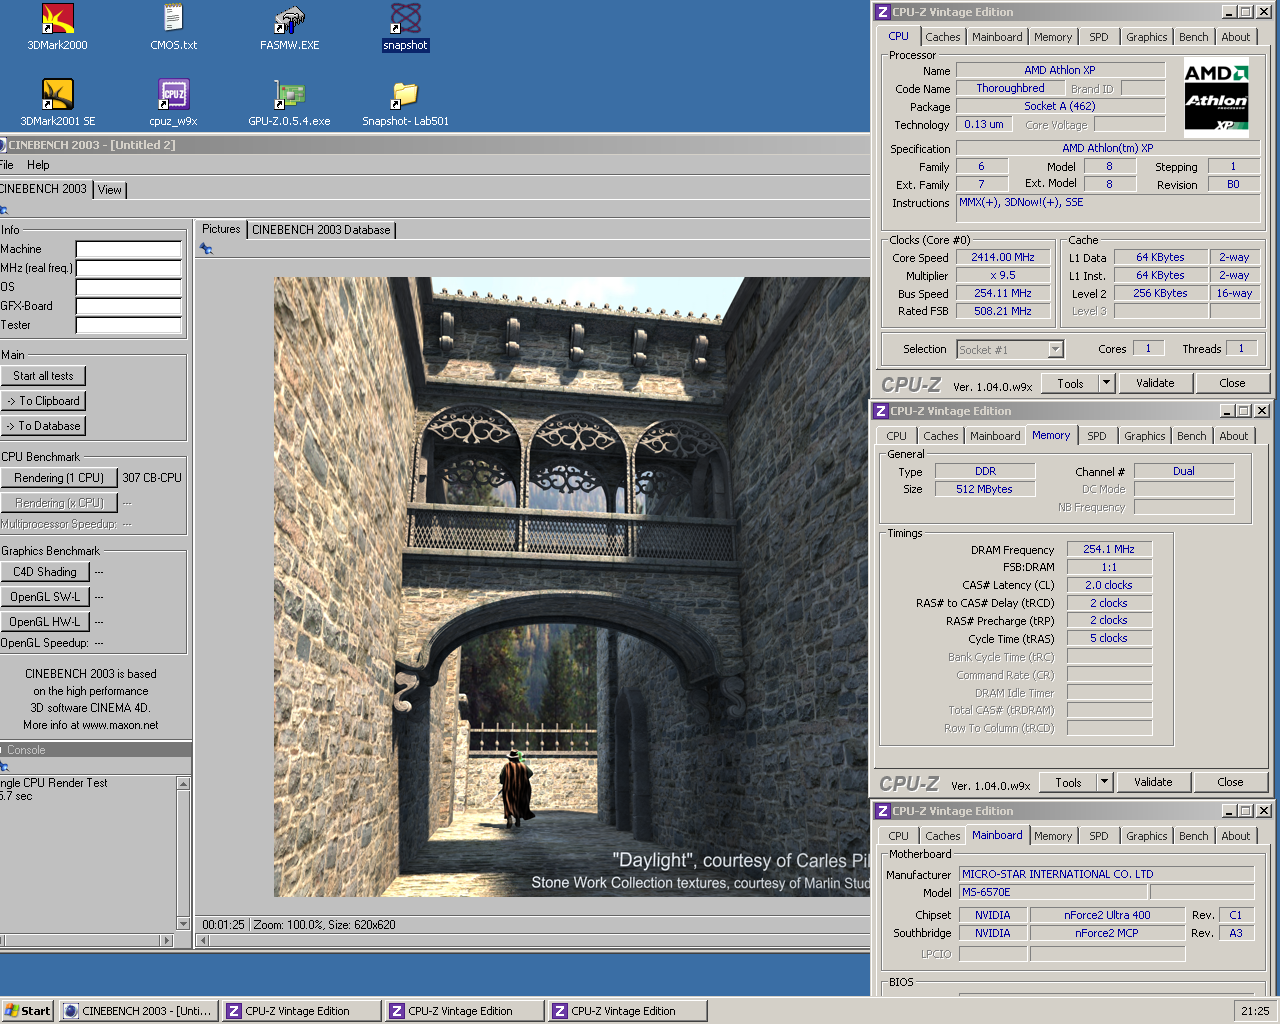
Task: Expand Tools dropdown arrow in middle CPU-Z window
Action: coord(1104,782)
